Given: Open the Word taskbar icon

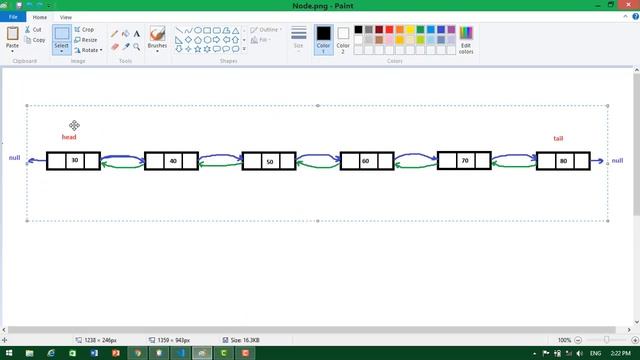Looking at the screenshot, I should coord(94,353).
